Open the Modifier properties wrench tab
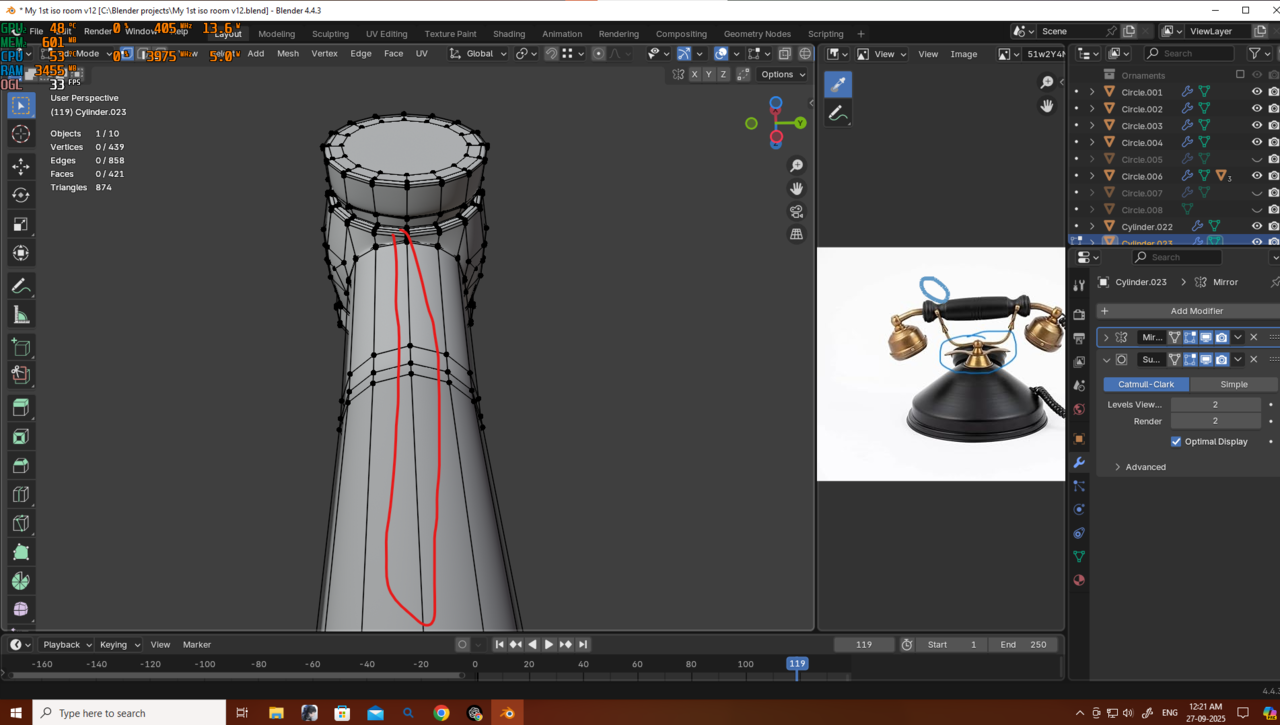Screen dimensions: 1280x725 1079,463
